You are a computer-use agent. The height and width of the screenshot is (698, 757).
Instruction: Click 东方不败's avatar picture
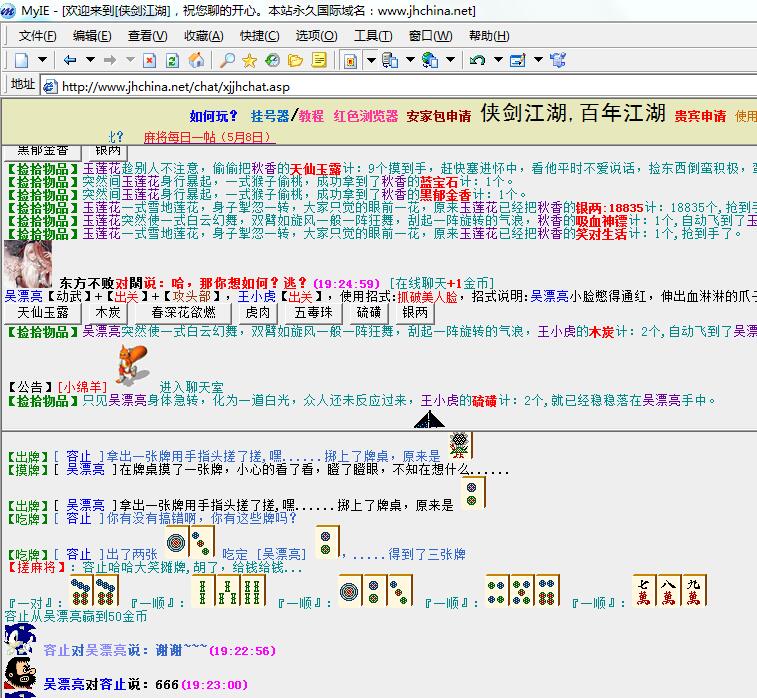28,264
